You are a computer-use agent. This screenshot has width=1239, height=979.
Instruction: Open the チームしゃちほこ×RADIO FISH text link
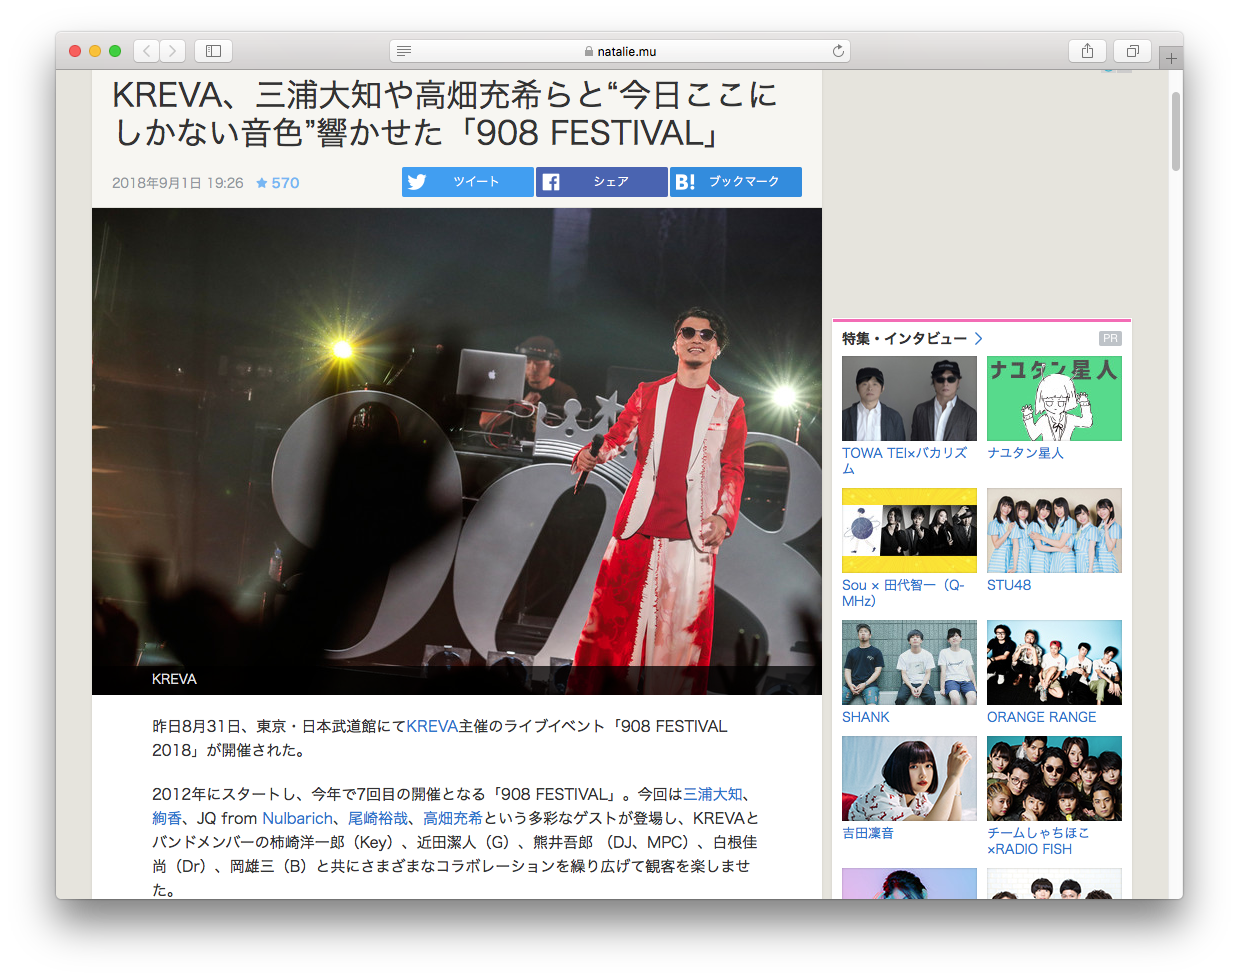(1038, 841)
